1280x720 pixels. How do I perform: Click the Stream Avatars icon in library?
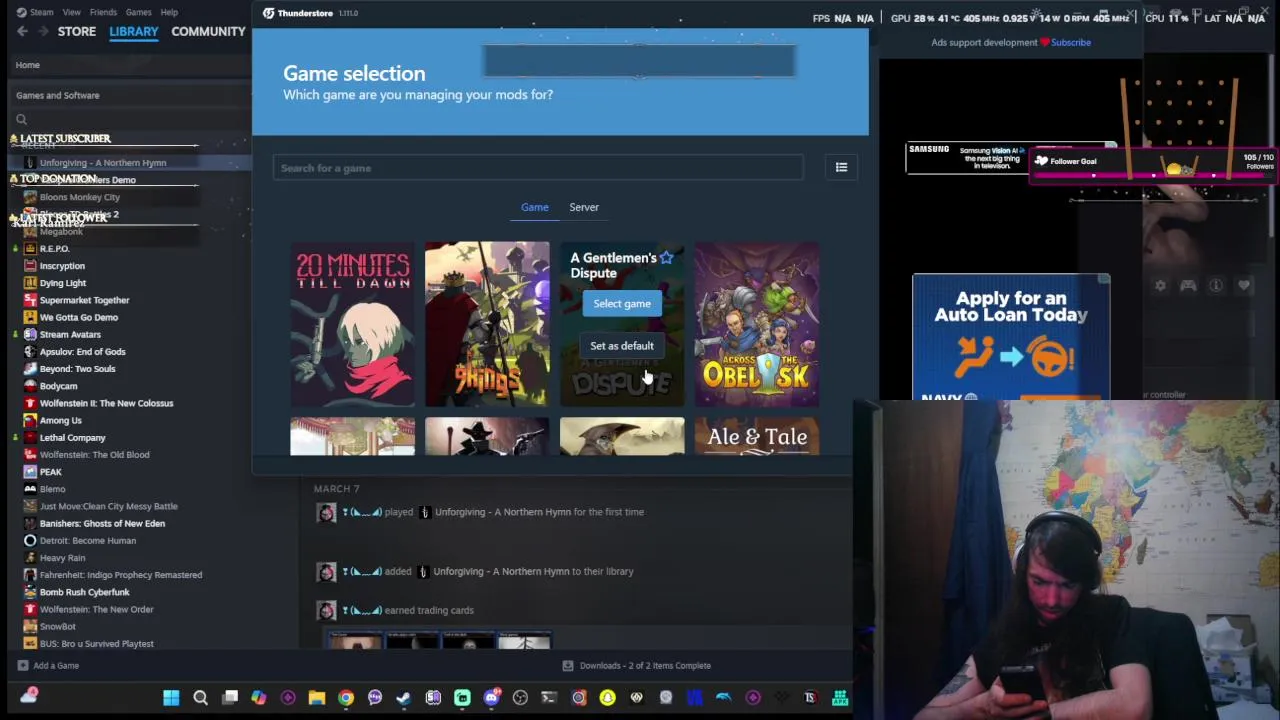point(30,334)
